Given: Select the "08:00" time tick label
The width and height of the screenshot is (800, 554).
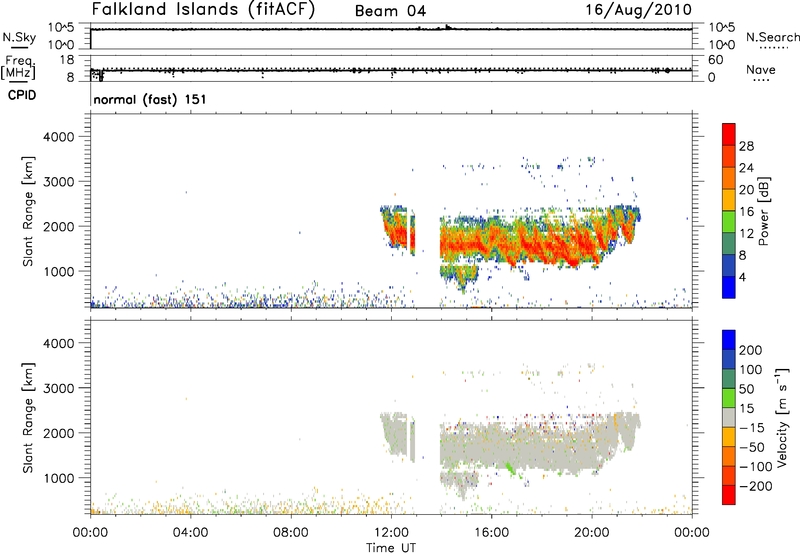Looking at the screenshot, I should point(291,533).
